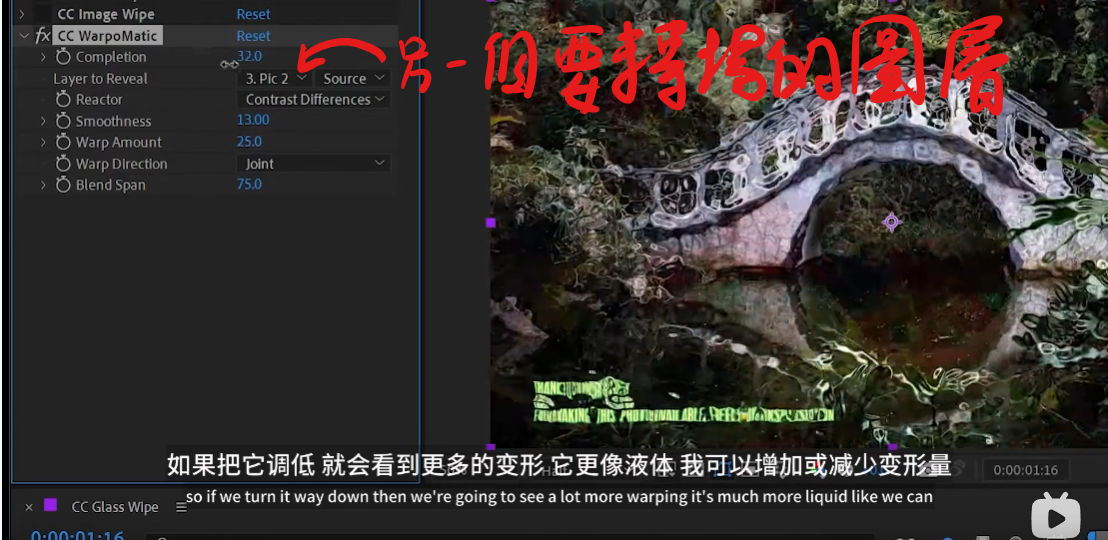Viewport: 1108px width, 540px height.
Task: Select the CC WarpoMatic effect name
Action: [x=107, y=35]
